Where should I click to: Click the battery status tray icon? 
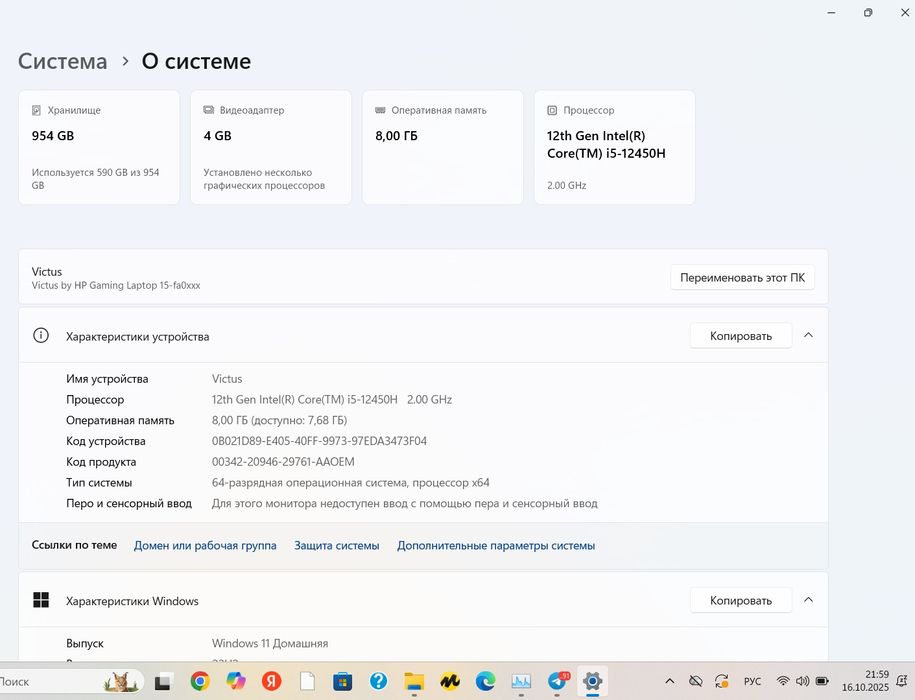coord(822,681)
